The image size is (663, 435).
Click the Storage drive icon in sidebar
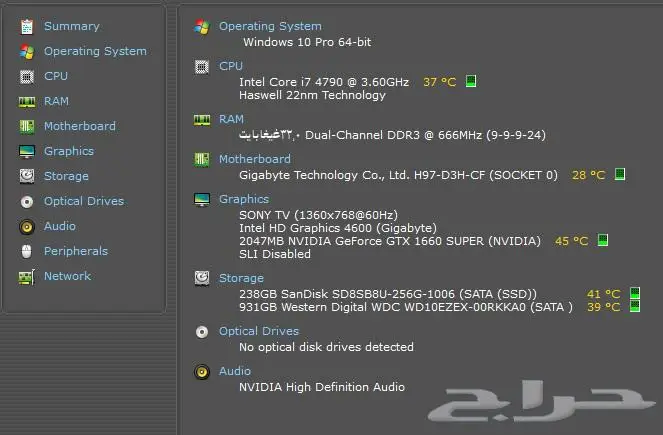coord(26,176)
